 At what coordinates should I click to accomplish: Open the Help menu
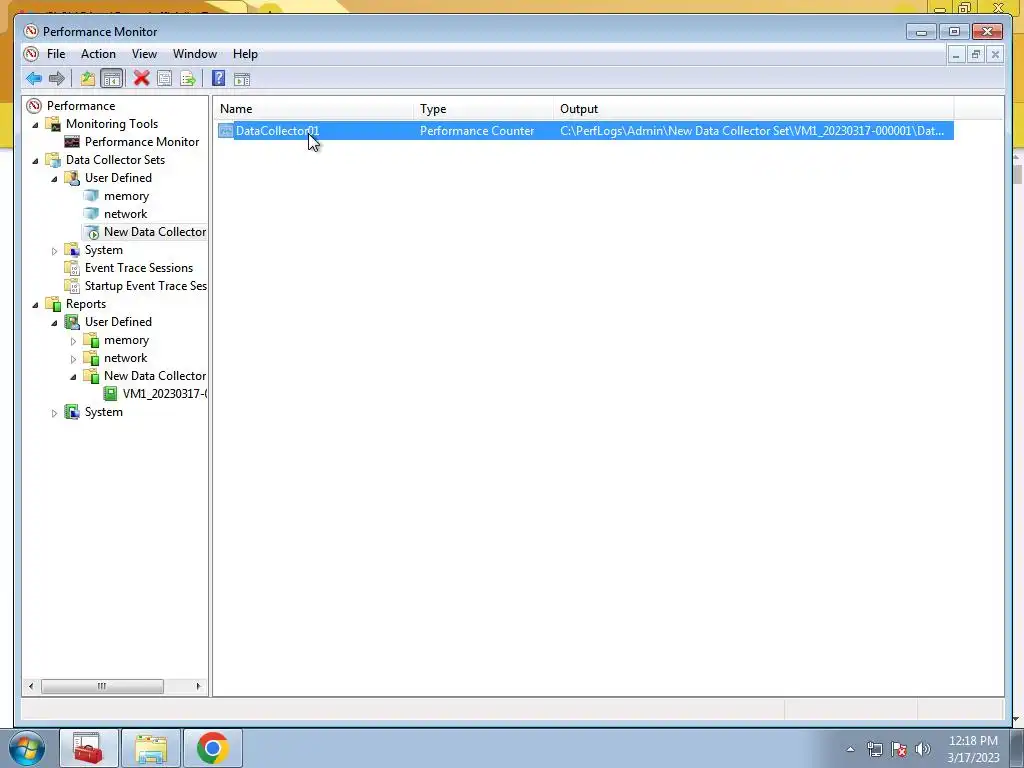coord(246,54)
